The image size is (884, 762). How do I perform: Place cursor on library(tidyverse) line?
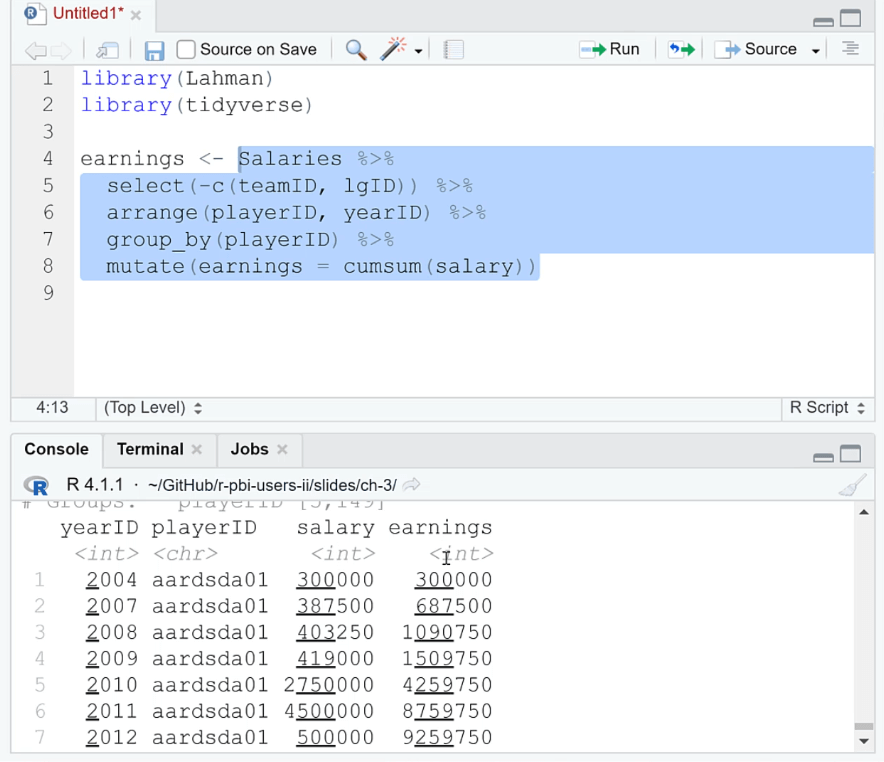pyautogui.click(x=197, y=105)
